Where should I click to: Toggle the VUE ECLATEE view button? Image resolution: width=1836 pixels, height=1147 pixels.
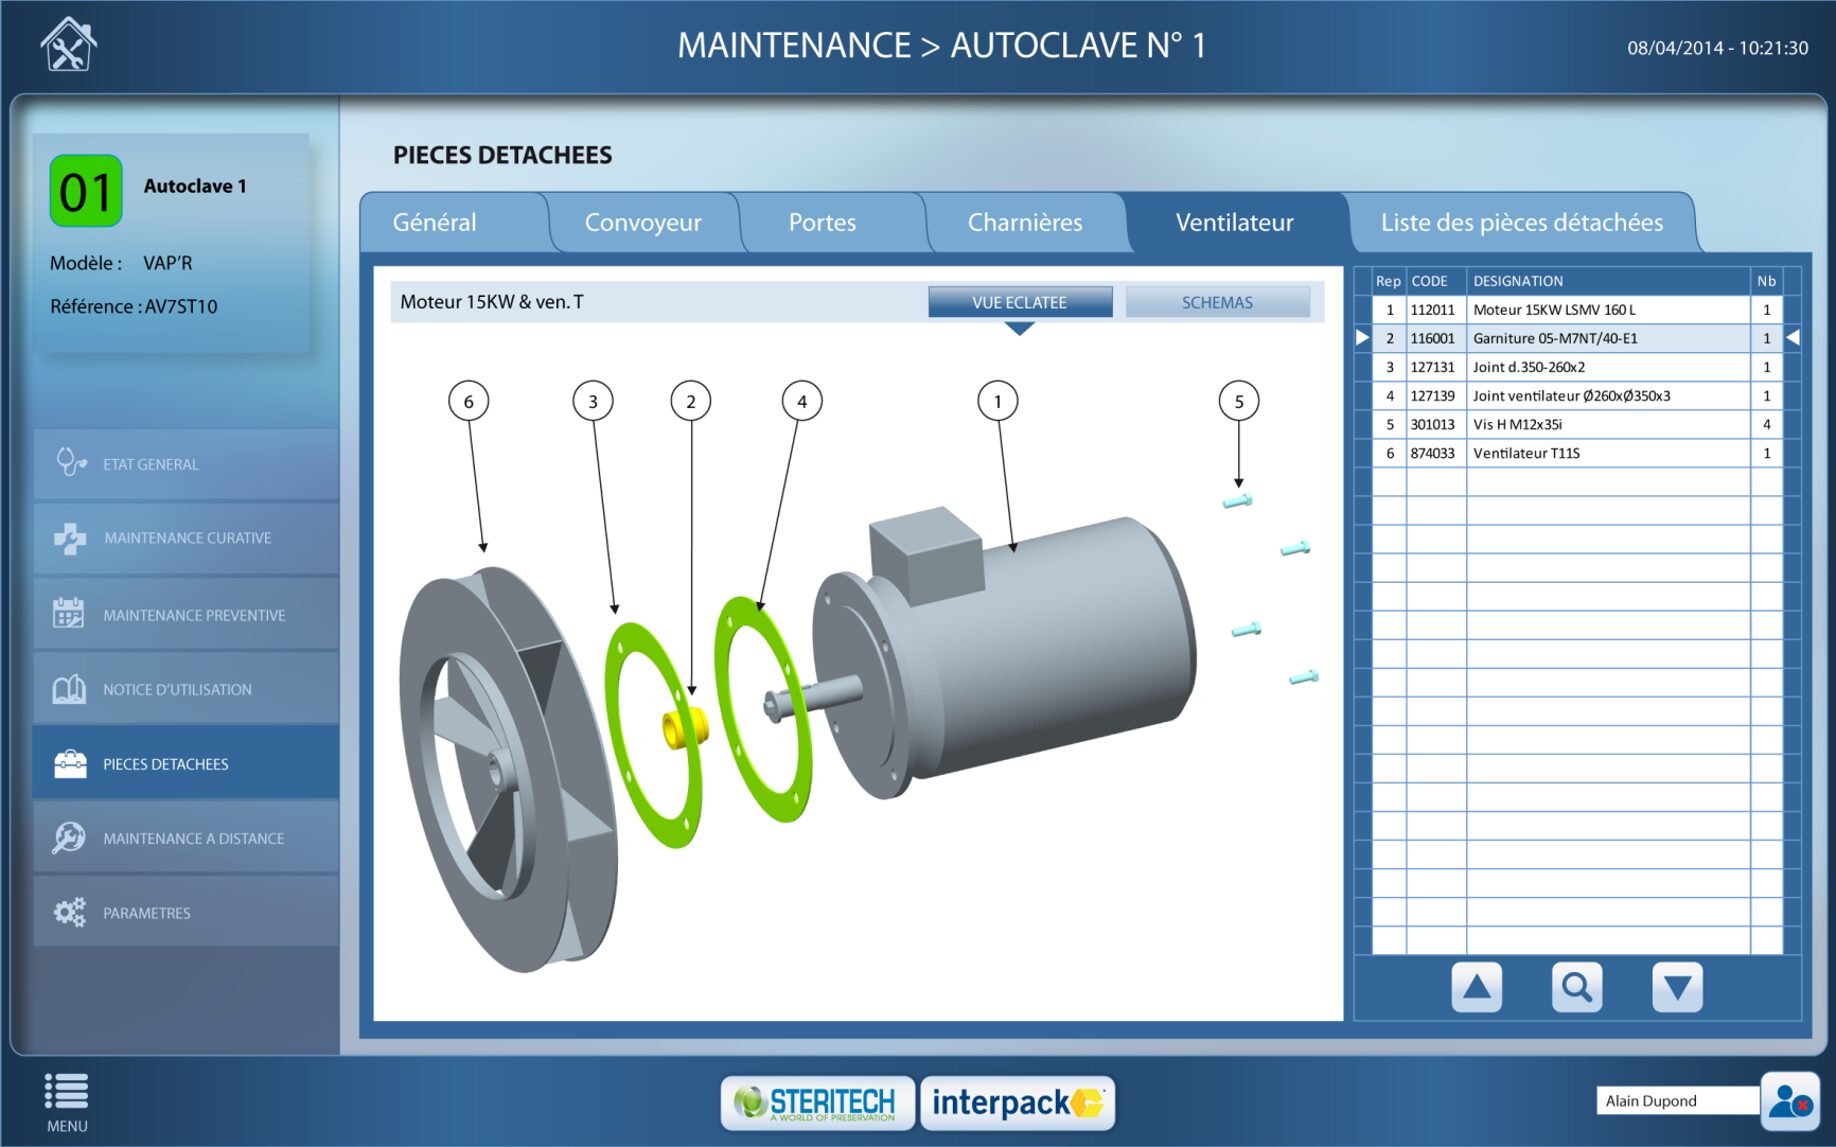coord(1019,302)
